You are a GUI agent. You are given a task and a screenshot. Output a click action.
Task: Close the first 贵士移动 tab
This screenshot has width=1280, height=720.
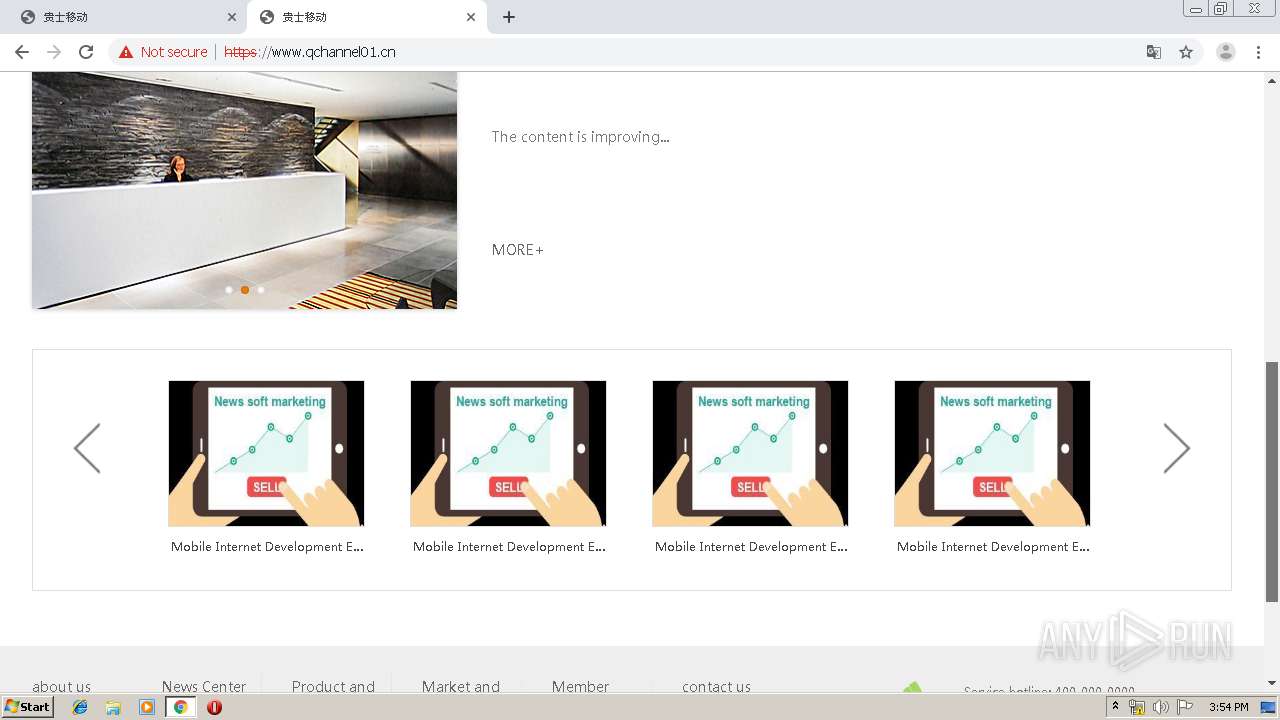232,17
